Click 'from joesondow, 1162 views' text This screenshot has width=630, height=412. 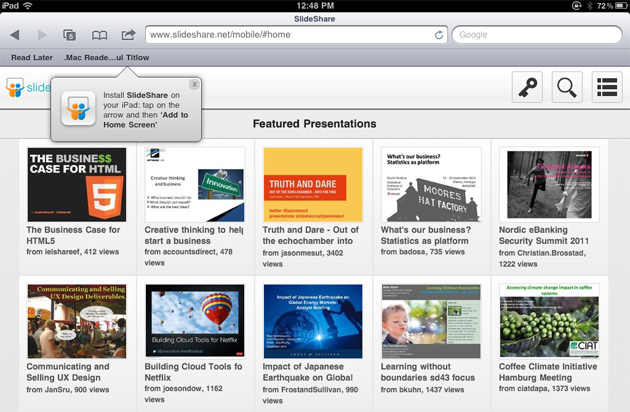click(184, 394)
